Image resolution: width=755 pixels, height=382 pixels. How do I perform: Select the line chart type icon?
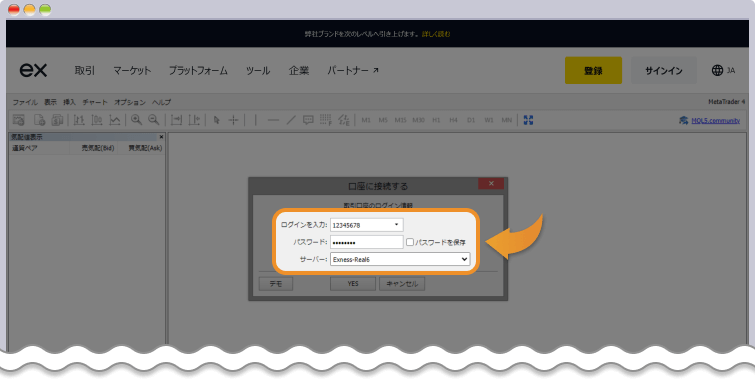pos(115,120)
